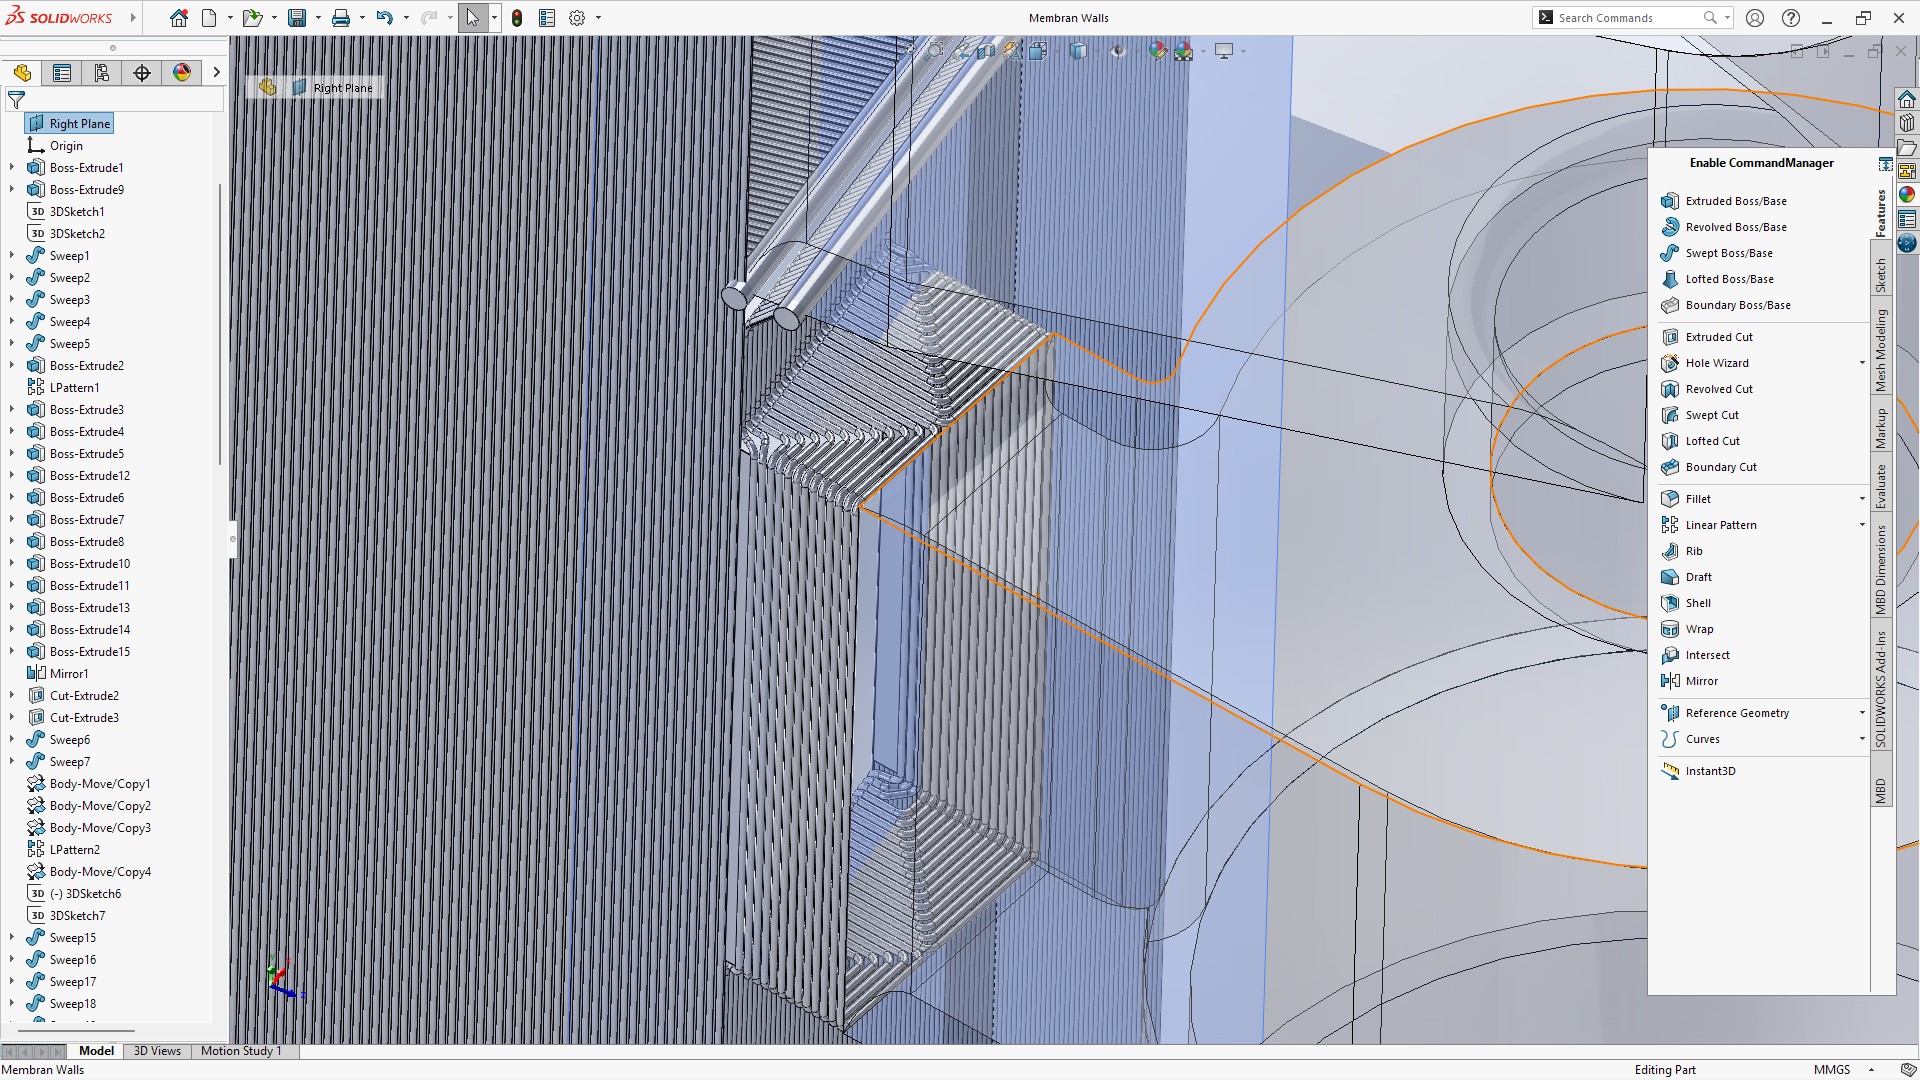1920x1080 pixels.
Task: Toggle Instant3D on or off
Action: click(1712, 771)
